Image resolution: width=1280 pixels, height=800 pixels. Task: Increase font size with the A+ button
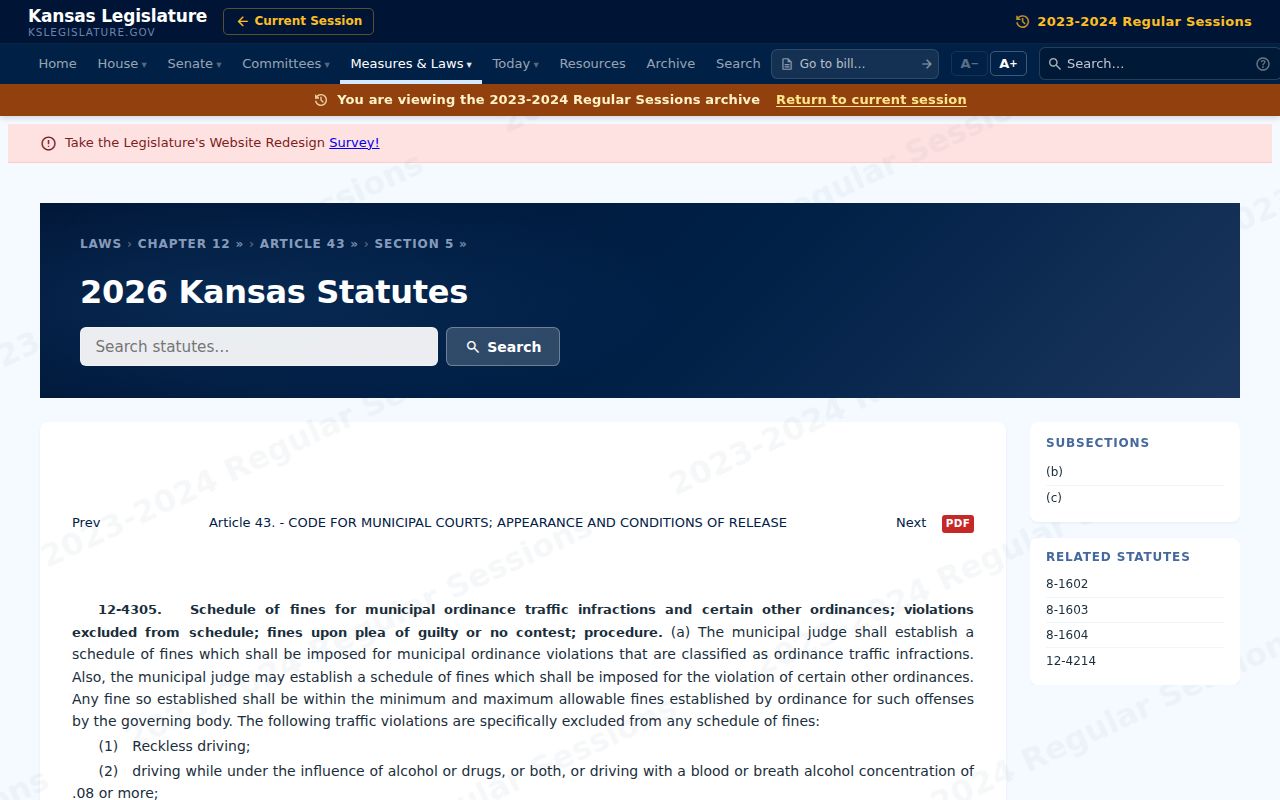(1008, 64)
